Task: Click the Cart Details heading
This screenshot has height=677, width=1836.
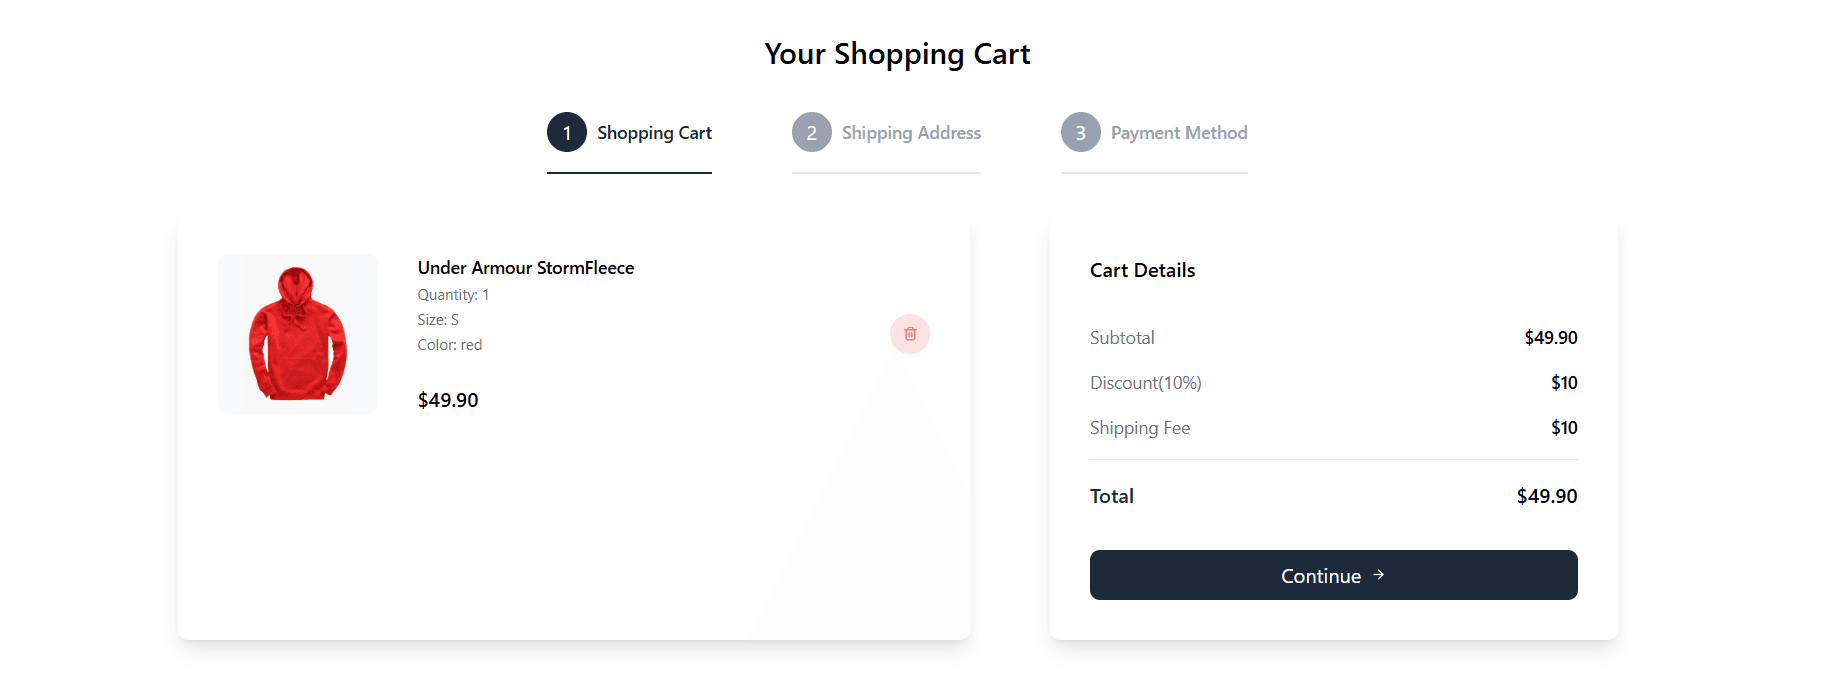Action: click(1143, 270)
